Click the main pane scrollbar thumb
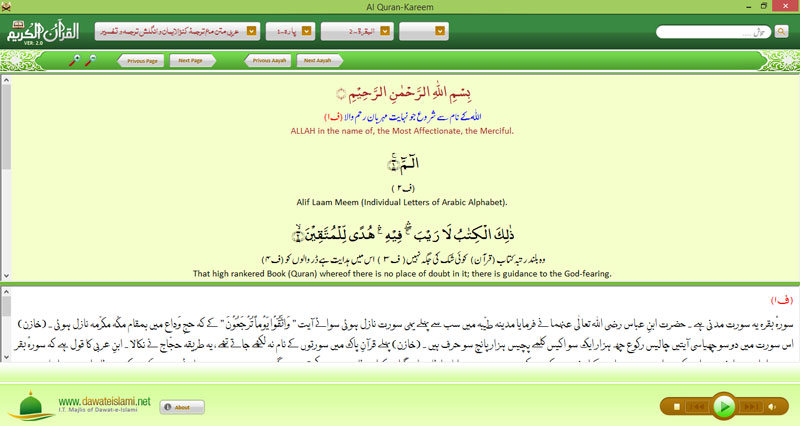This screenshot has width=800, height=426. click(x=6, y=127)
